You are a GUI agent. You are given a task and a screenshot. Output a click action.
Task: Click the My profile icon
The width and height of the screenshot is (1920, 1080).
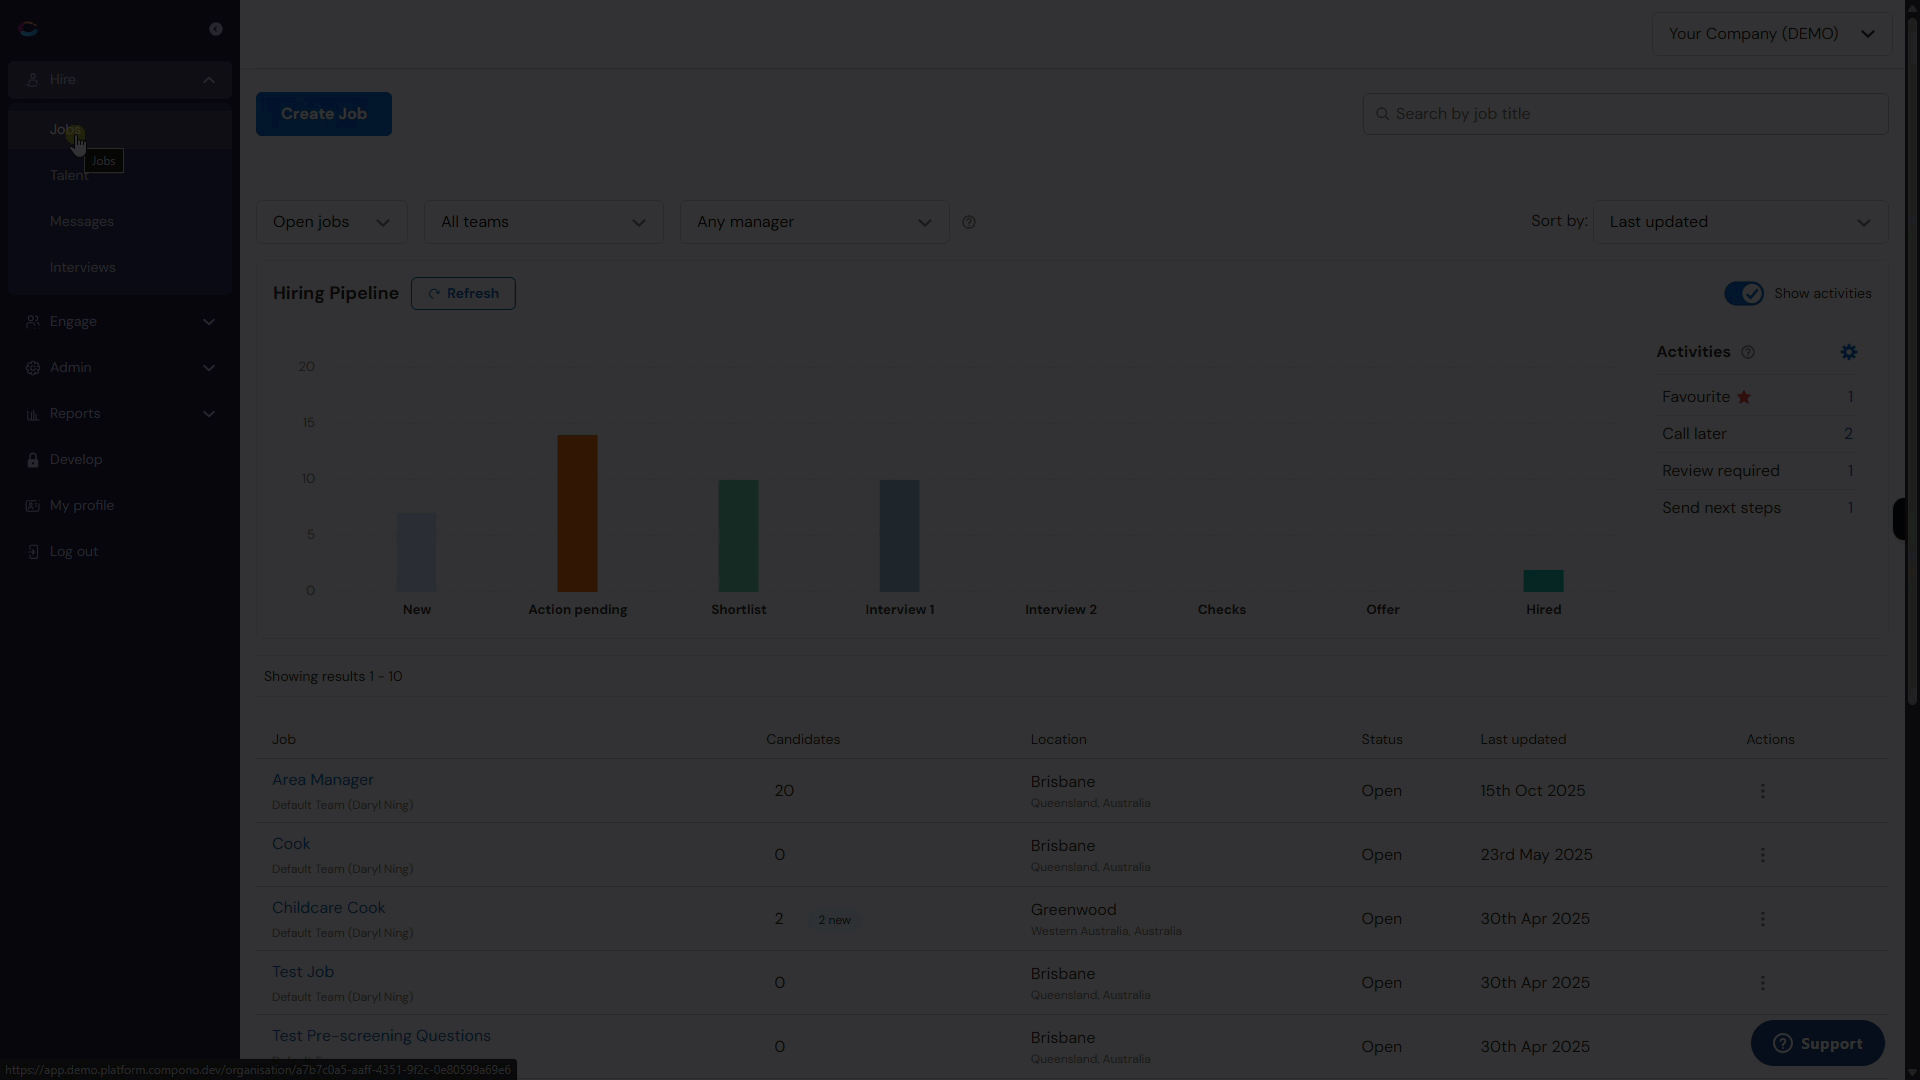tap(33, 506)
